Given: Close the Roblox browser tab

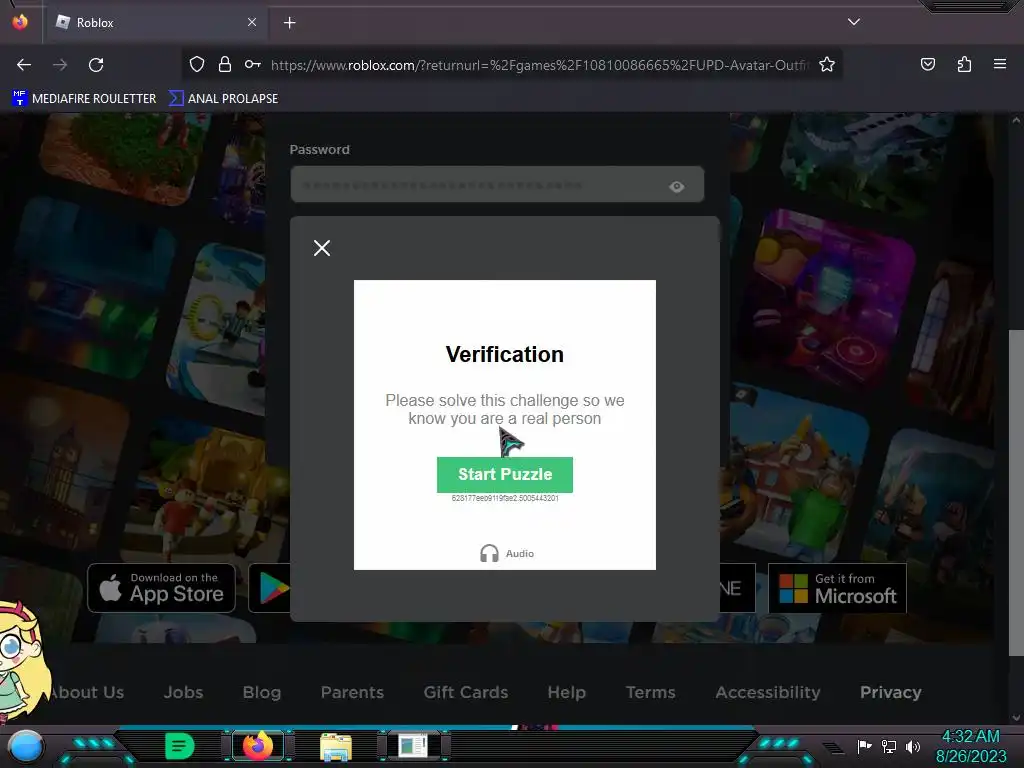Looking at the screenshot, I should click(252, 22).
